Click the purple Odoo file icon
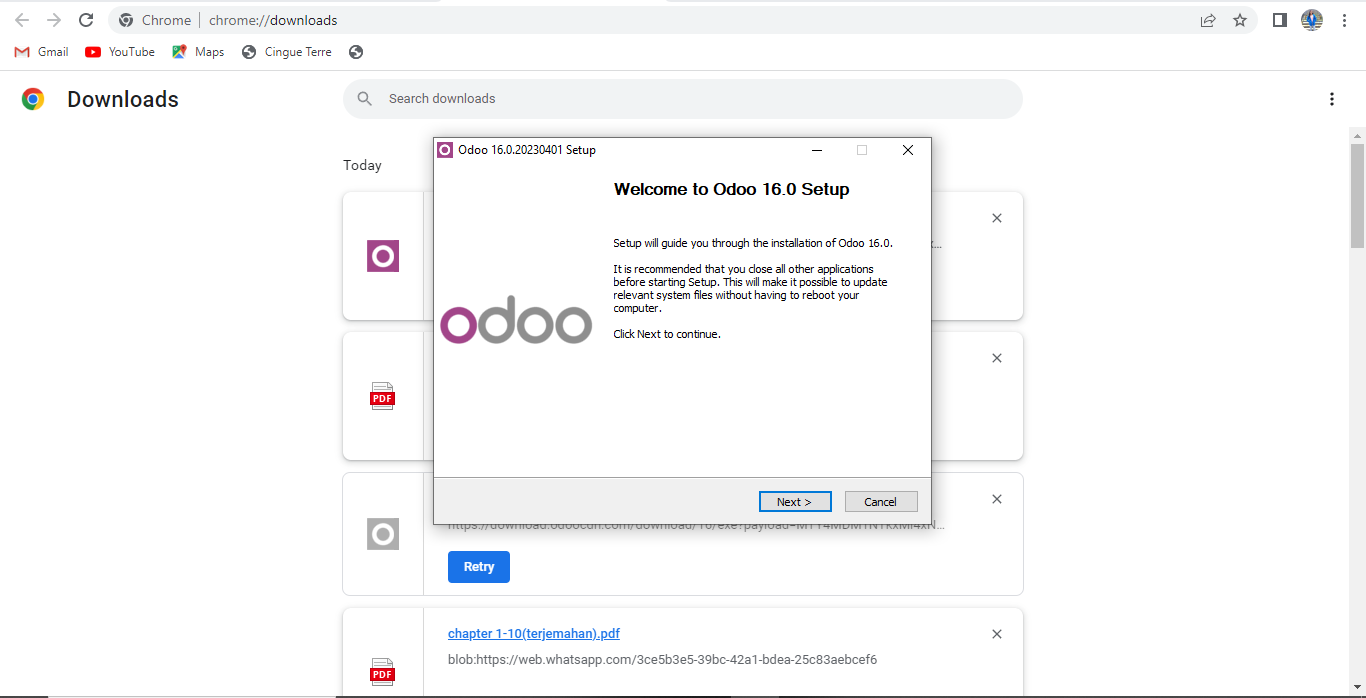 383,256
